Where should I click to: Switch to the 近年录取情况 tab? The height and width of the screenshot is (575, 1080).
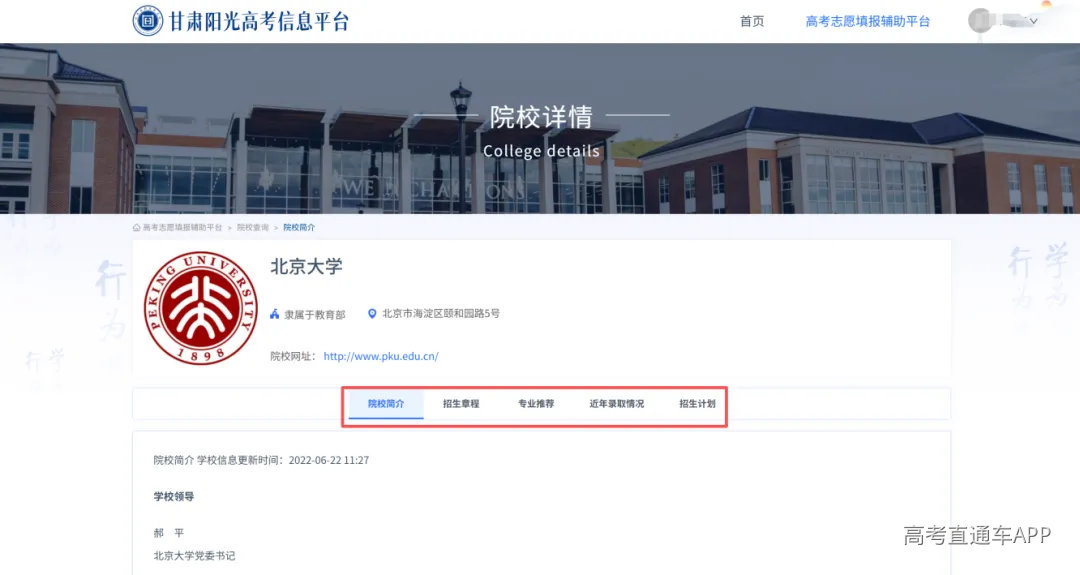point(616,404)
